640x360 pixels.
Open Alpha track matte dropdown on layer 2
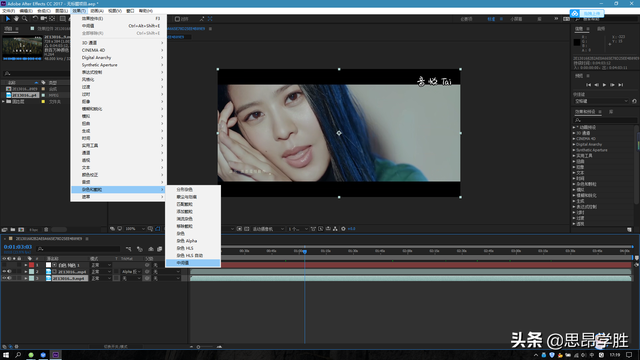click(131, 271)
